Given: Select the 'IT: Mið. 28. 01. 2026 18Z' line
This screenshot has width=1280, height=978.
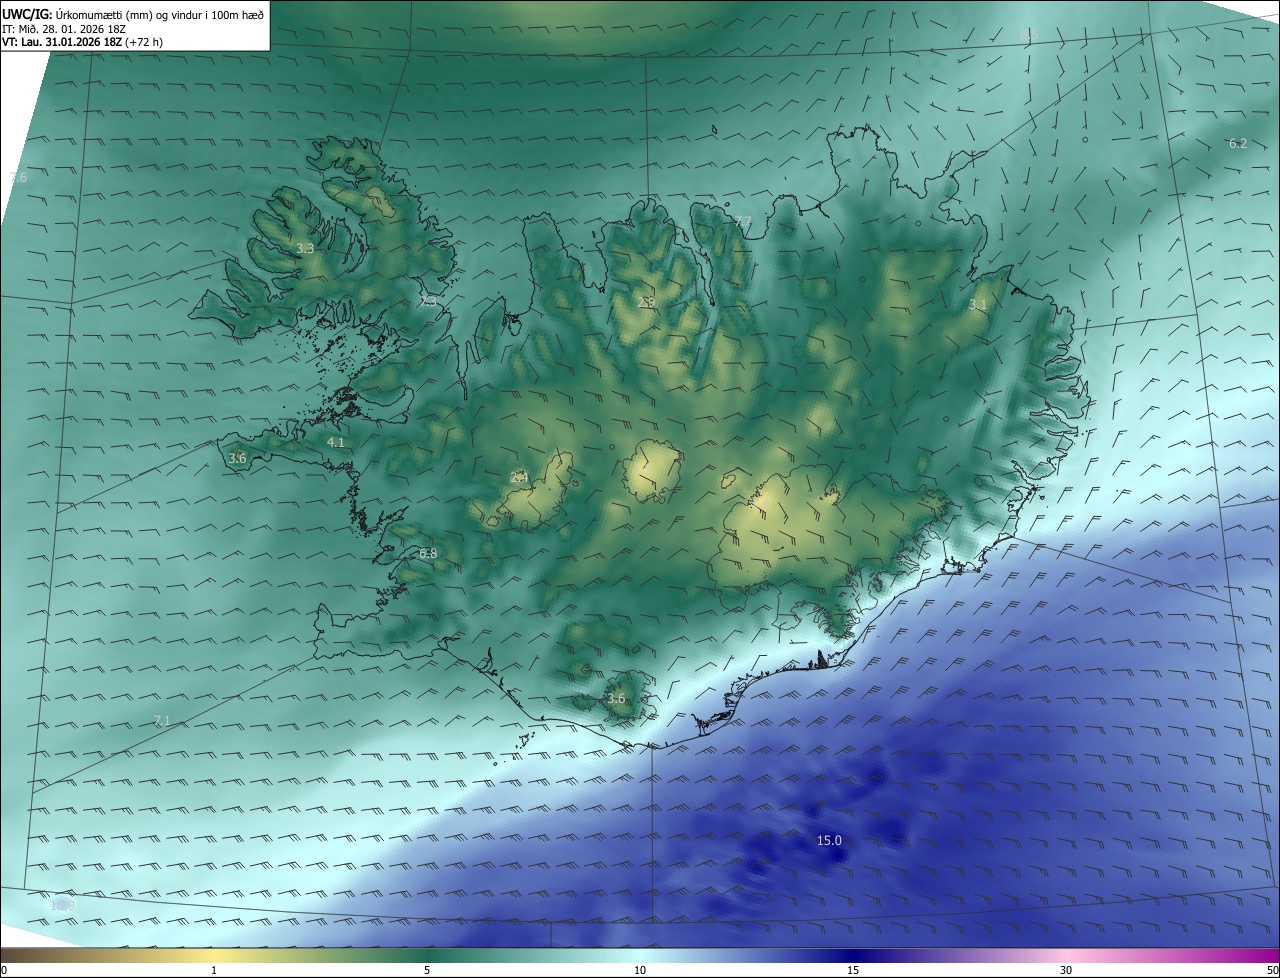Looking at the screenshot, I should coord(66,28).
